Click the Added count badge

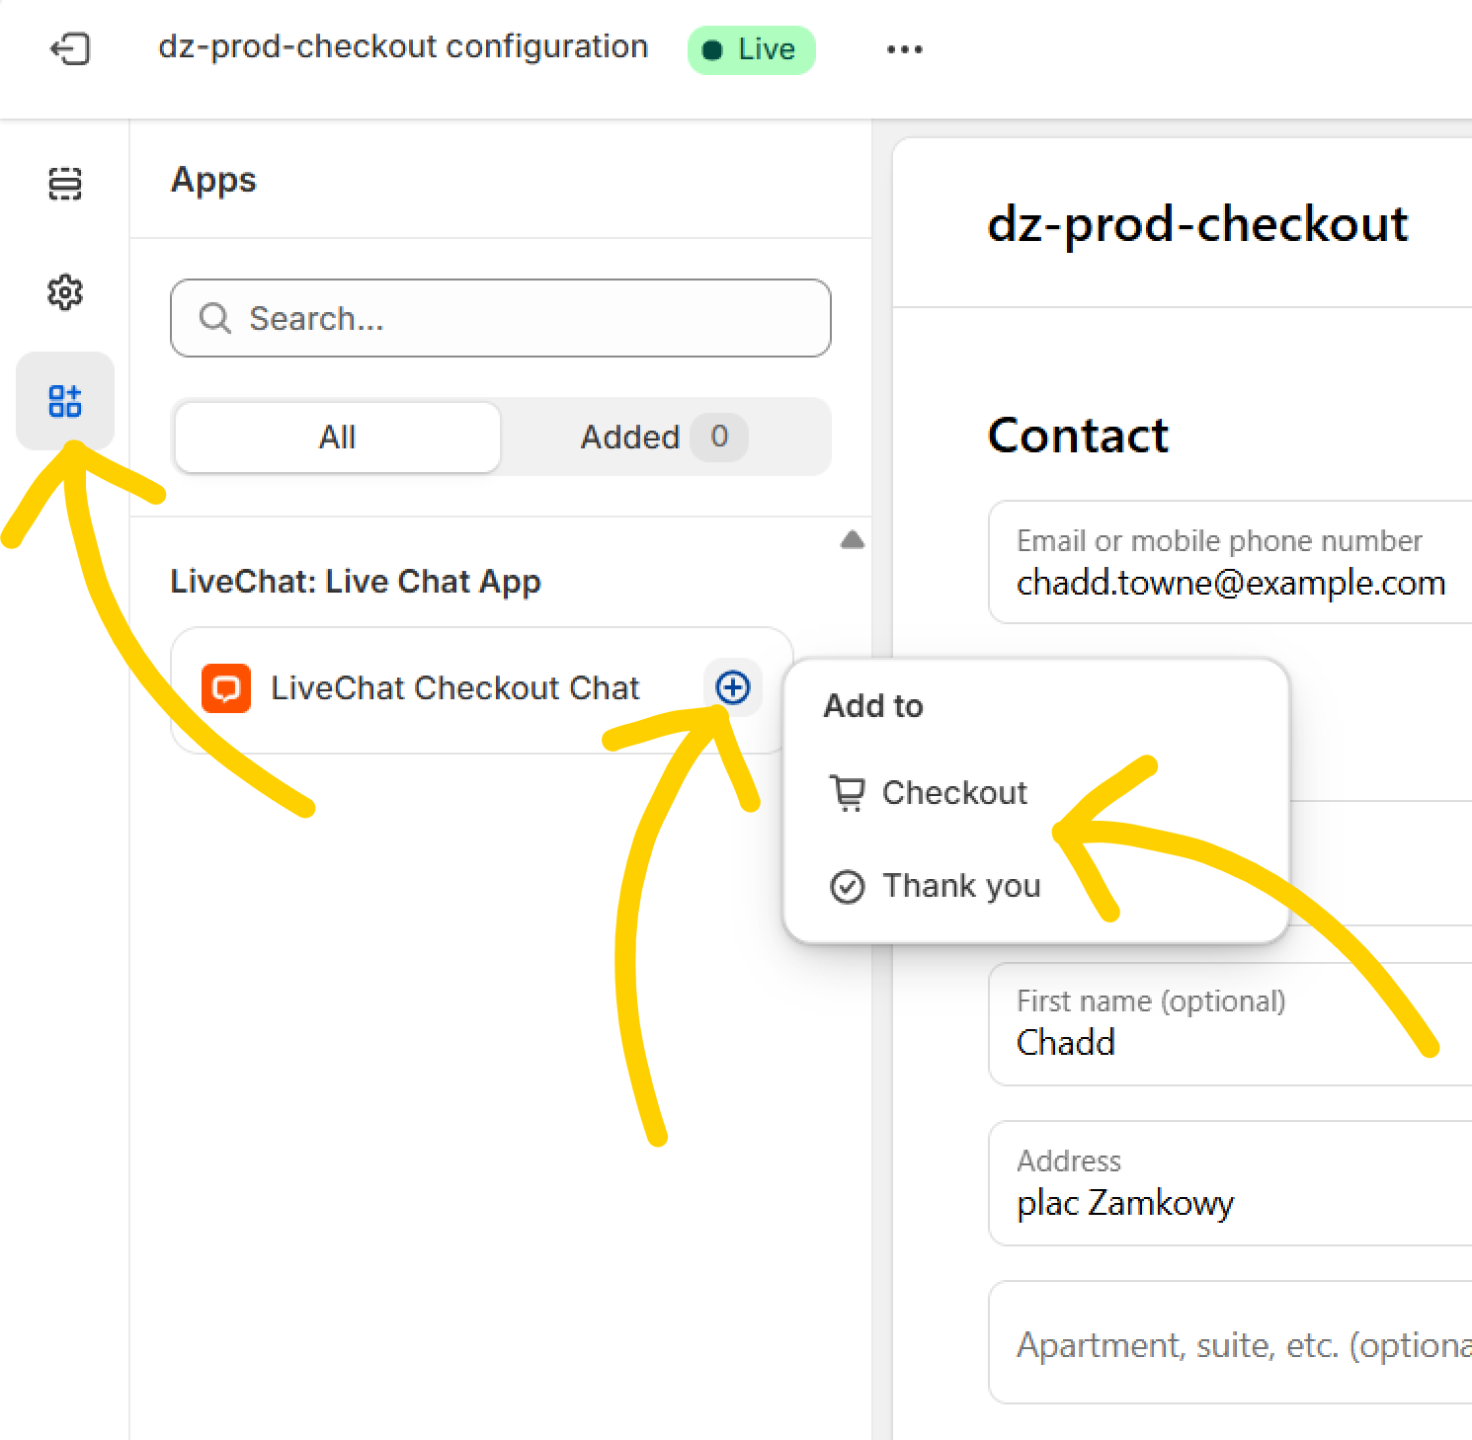coord(719,437)
